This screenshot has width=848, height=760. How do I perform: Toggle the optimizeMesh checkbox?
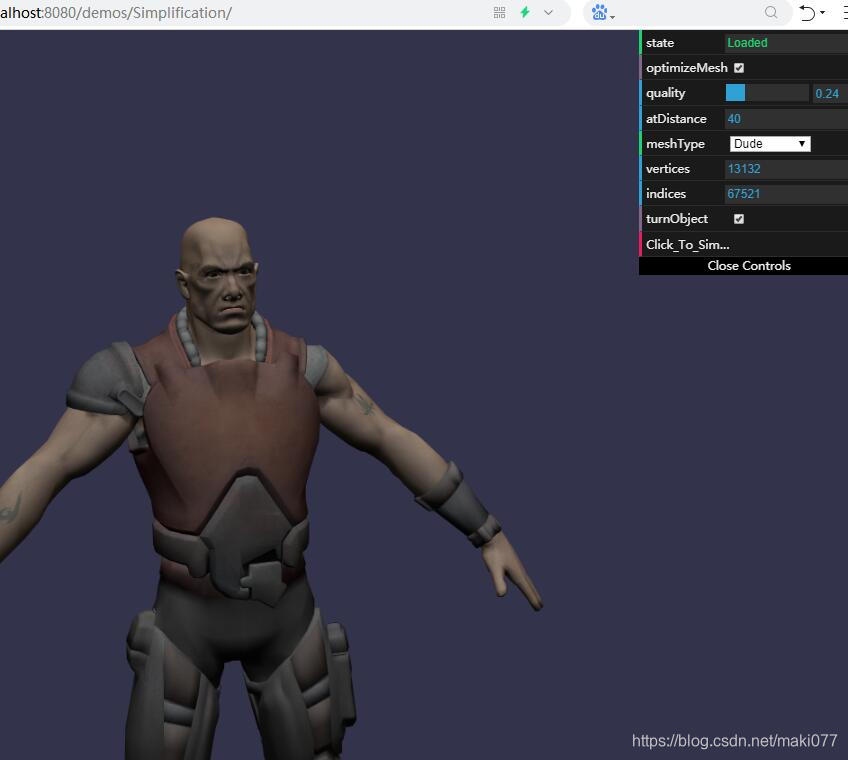pos(739,68)
